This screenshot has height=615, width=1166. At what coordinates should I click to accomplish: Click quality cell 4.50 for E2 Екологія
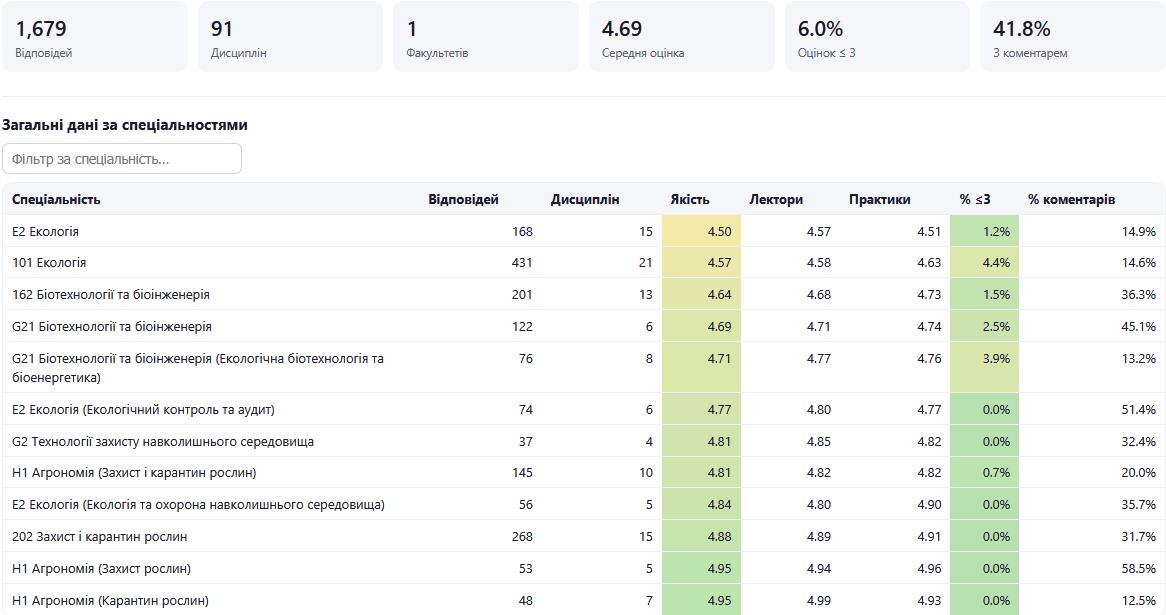[x=701, y=231]
